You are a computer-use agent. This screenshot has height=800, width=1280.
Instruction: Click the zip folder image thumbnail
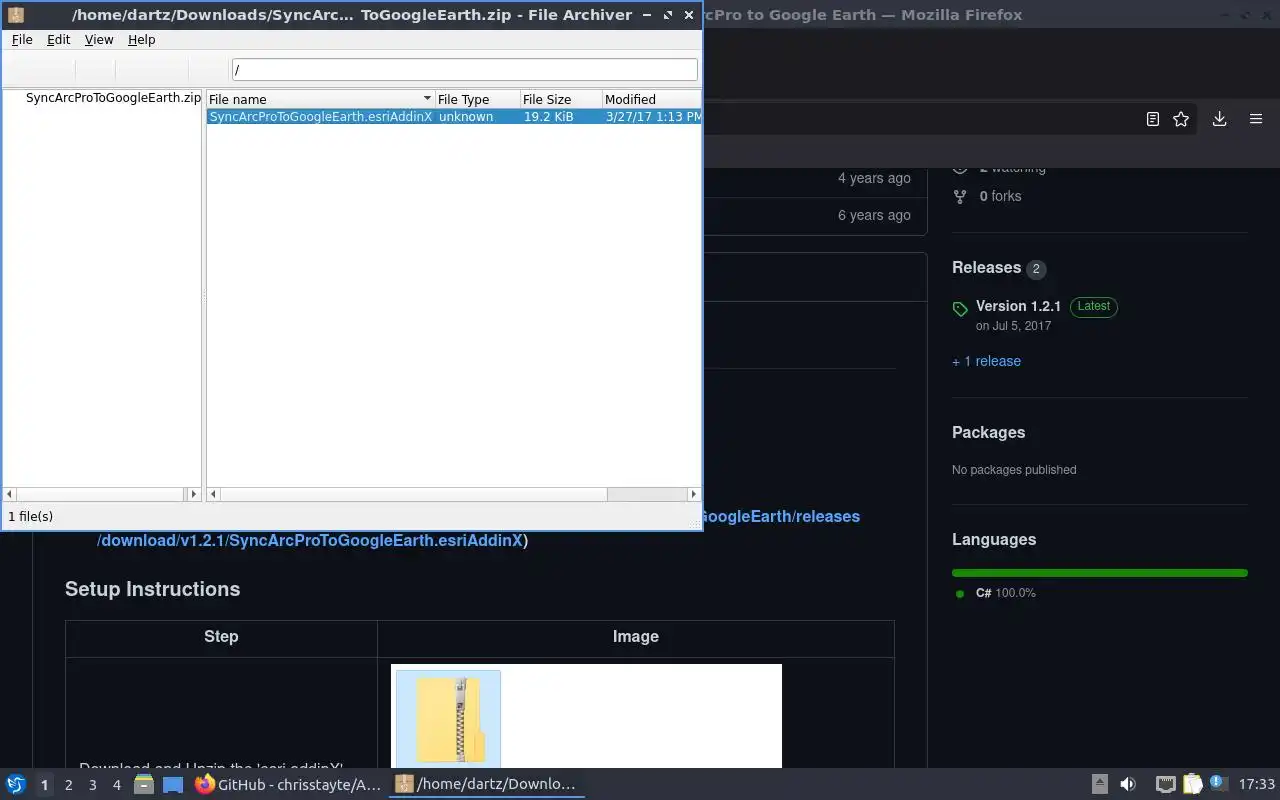click(448, 718)
